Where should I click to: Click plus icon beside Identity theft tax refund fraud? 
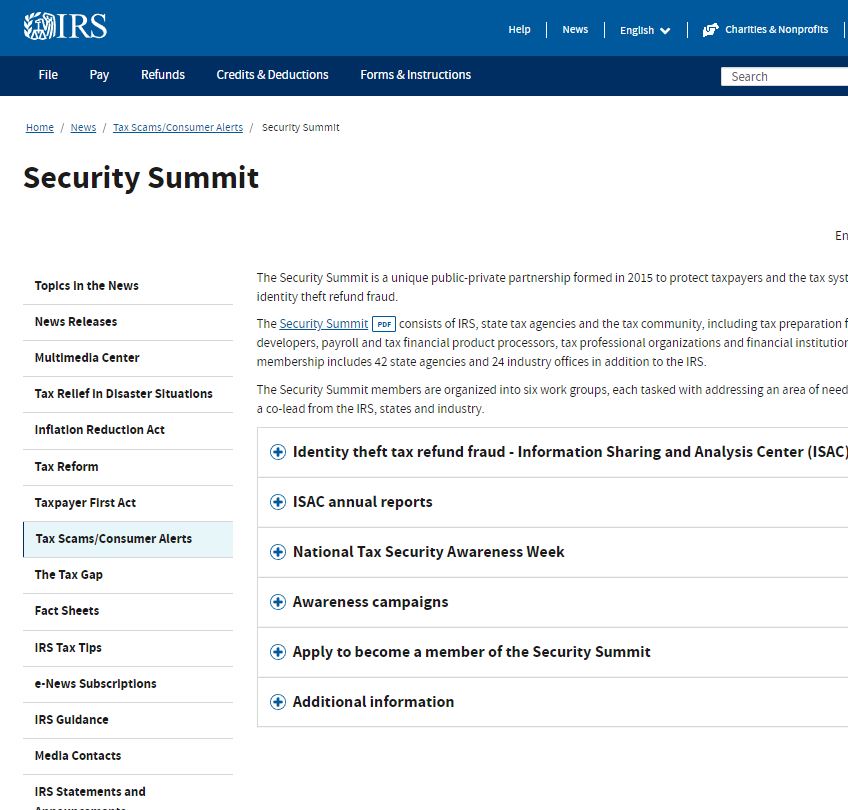coord(277,452)
